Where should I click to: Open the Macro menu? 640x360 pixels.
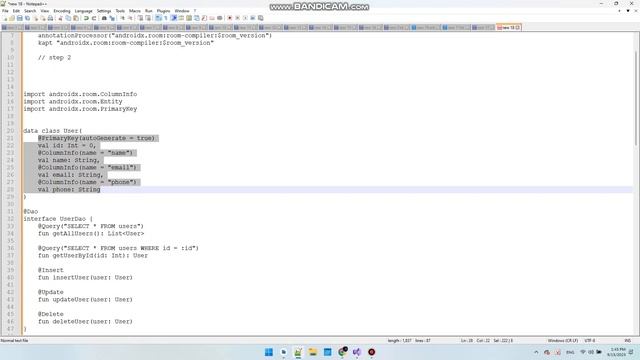(135, 11)
